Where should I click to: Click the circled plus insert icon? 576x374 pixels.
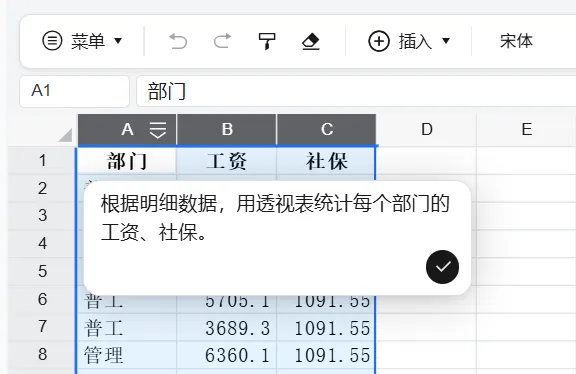(x=379, y=41)
